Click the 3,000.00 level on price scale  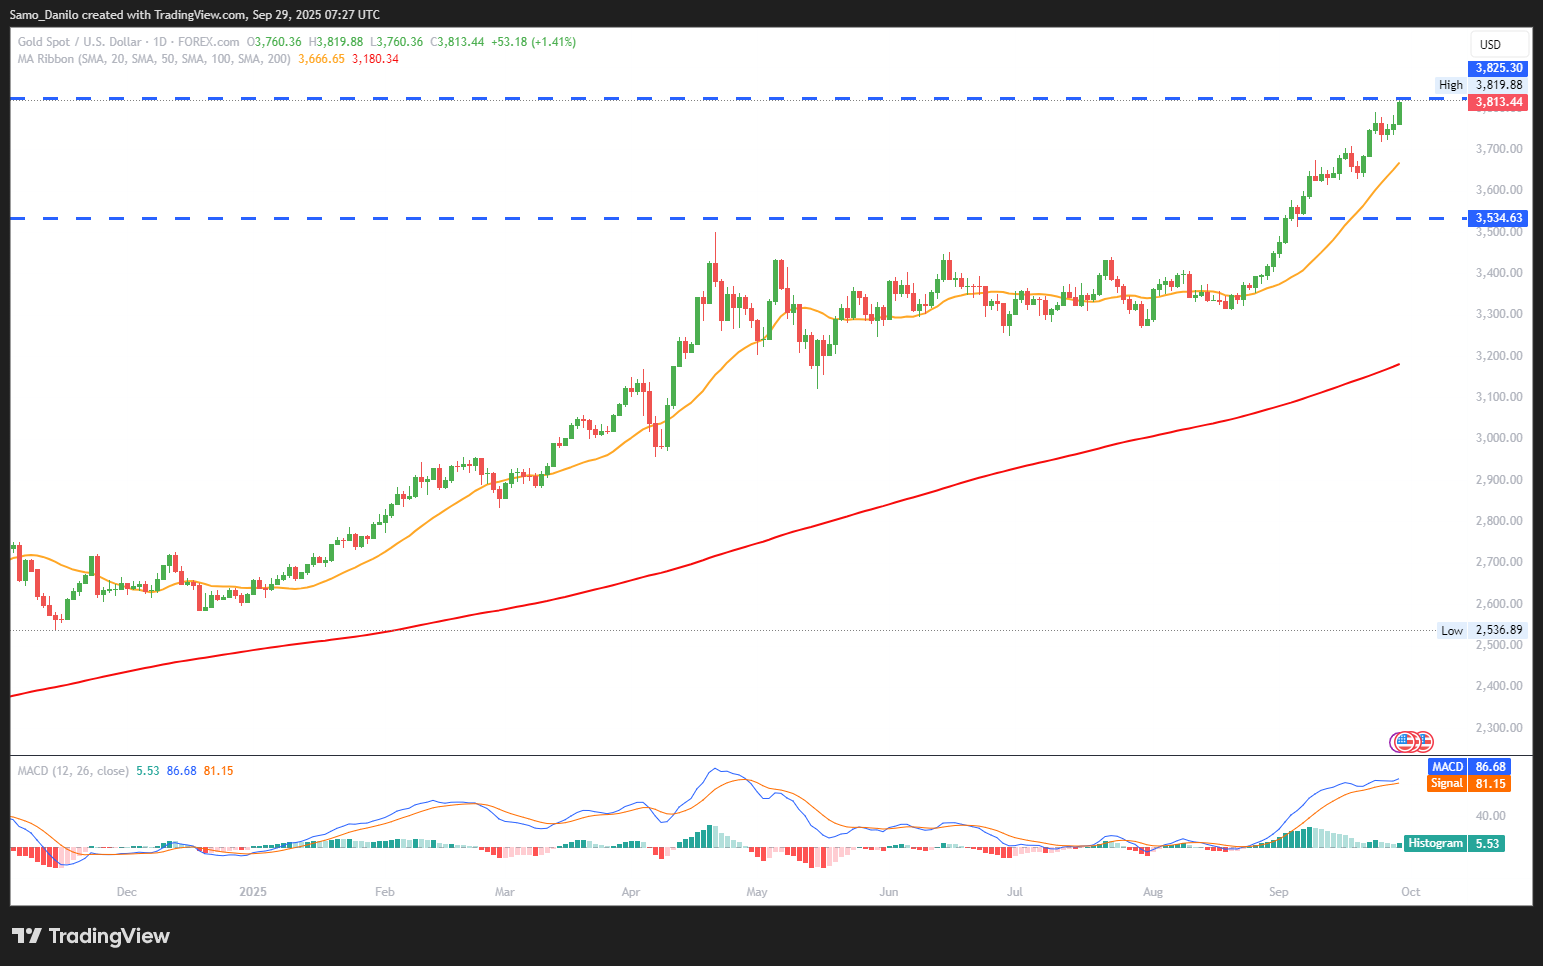point(1498,438)
